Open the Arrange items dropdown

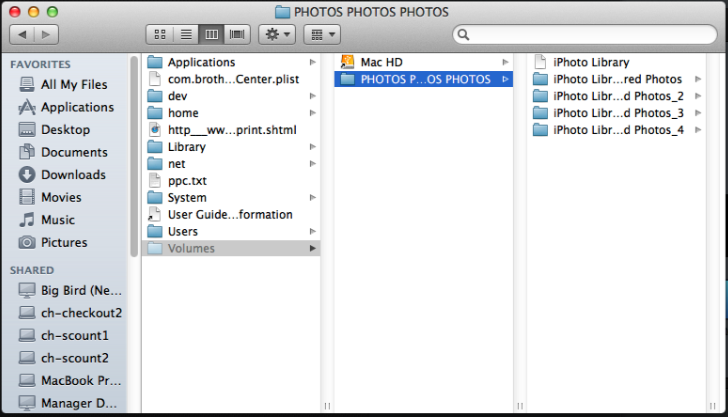(x=322, y=34)
